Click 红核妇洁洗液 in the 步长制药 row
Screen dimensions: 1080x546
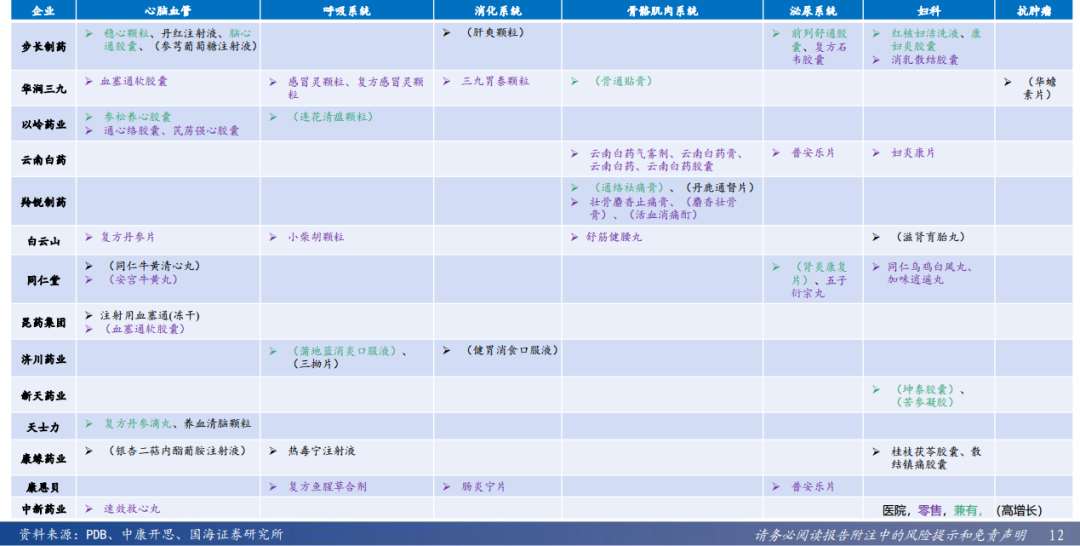924,33
